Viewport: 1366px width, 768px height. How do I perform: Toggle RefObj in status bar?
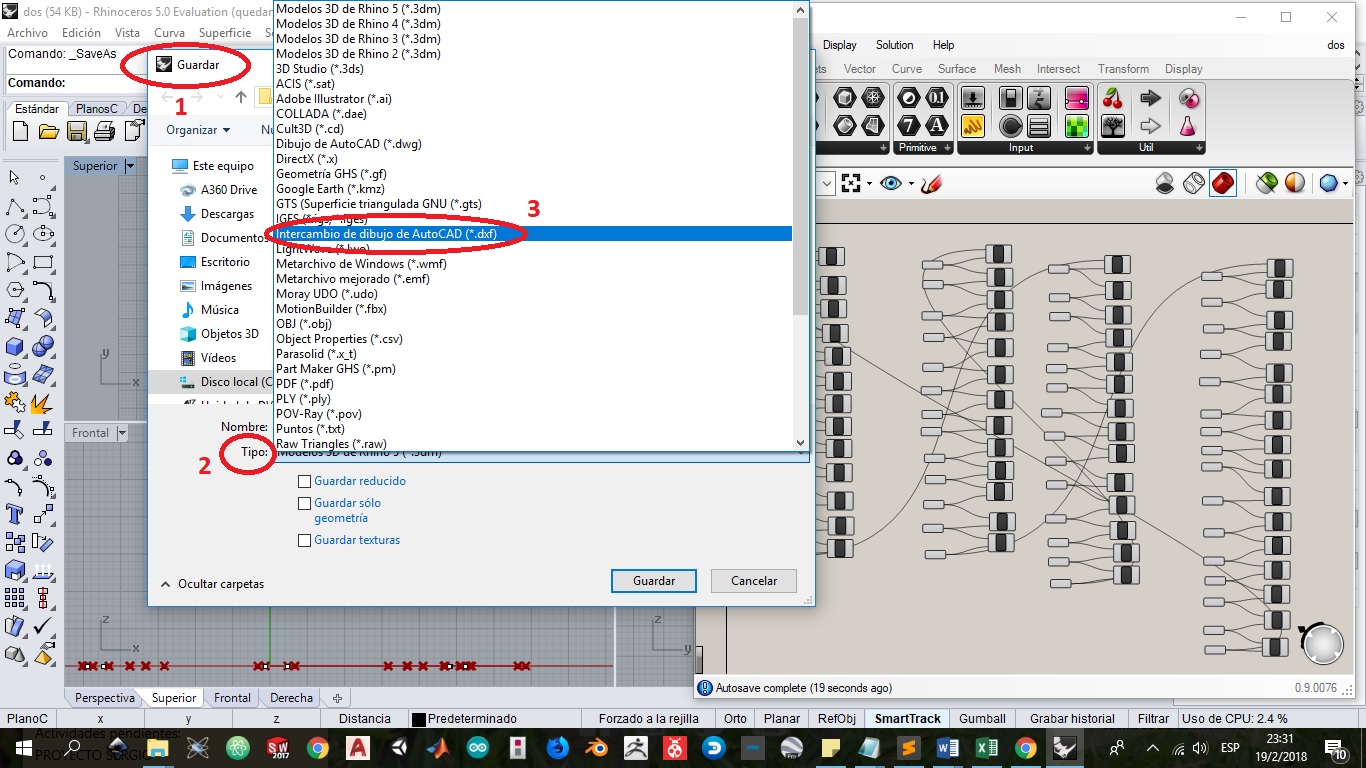pyautogui.click(x=837, y=719)
